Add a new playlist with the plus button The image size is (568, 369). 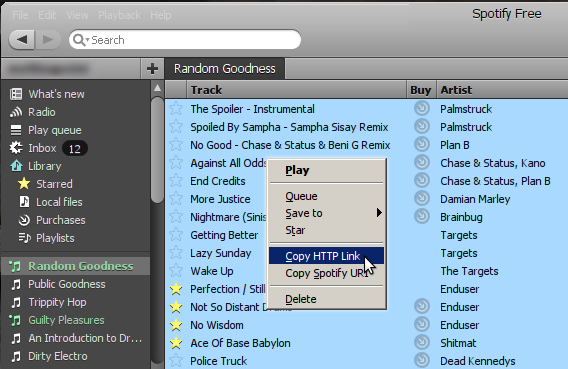(152, 68)
